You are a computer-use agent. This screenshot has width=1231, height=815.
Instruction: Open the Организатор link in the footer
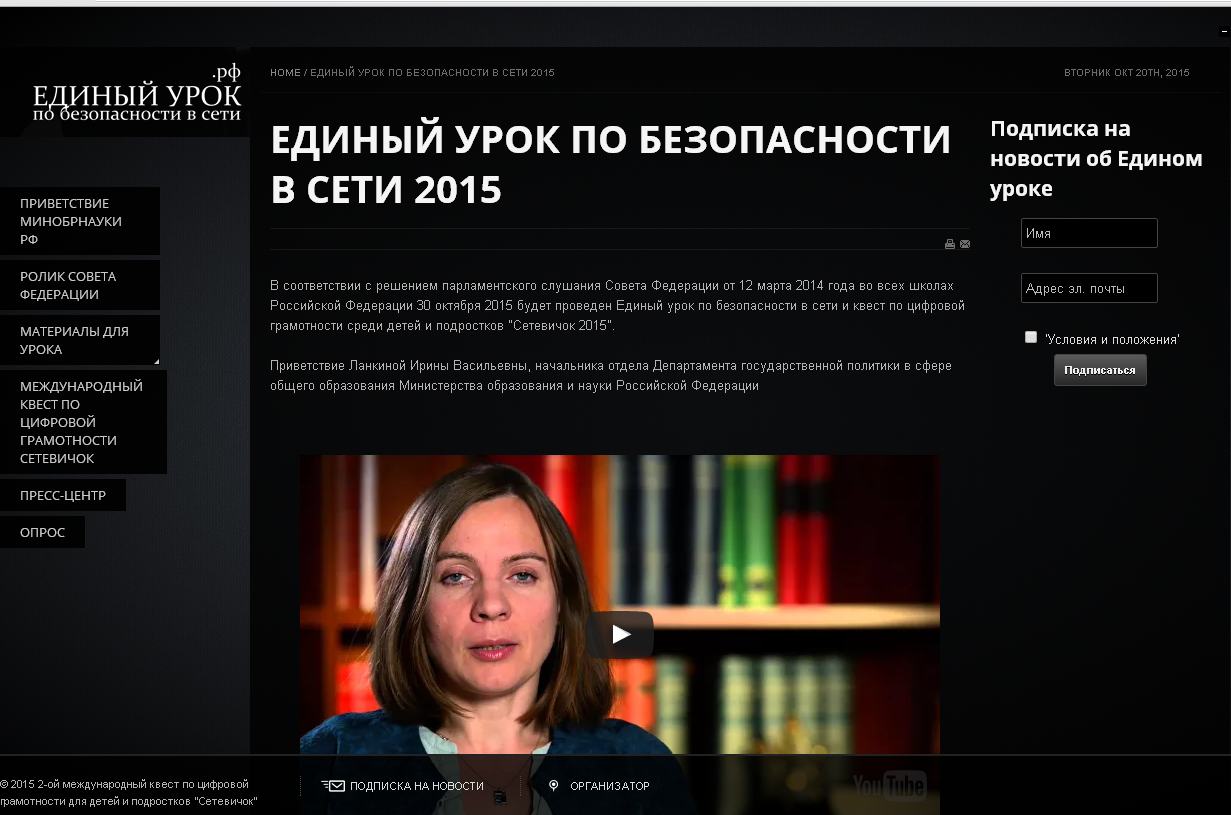pyautogui.click(x=609, y=786)
